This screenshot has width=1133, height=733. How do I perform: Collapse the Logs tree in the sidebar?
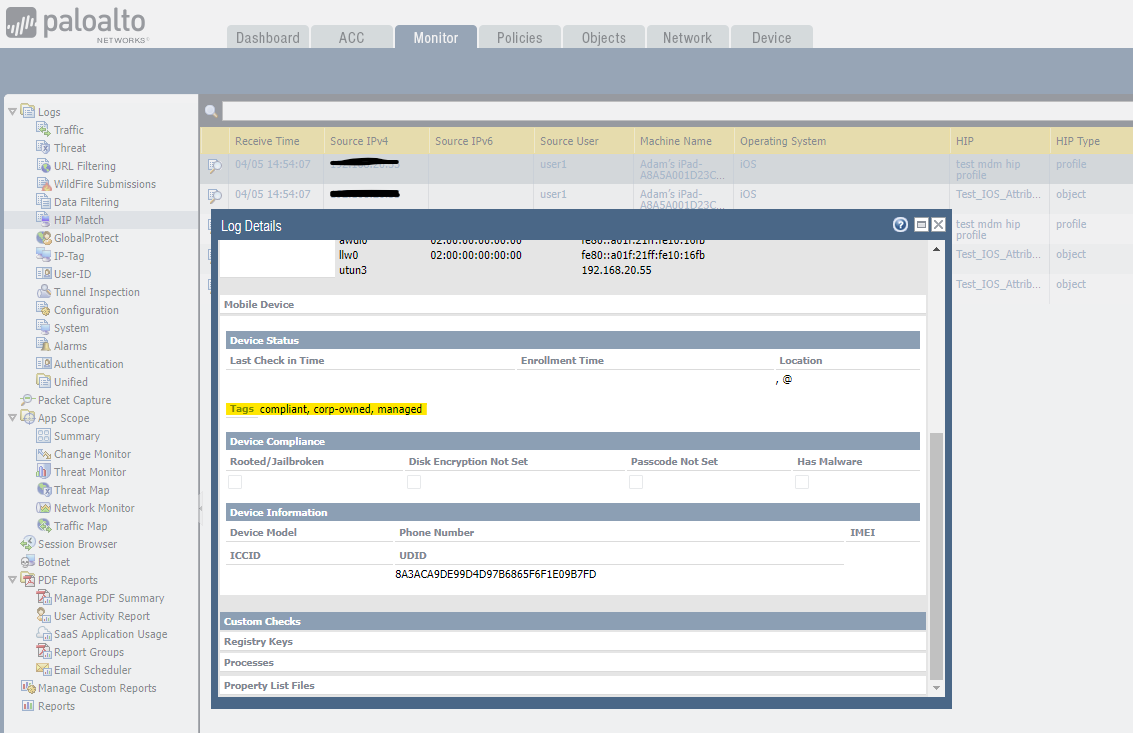coord(10,111)
